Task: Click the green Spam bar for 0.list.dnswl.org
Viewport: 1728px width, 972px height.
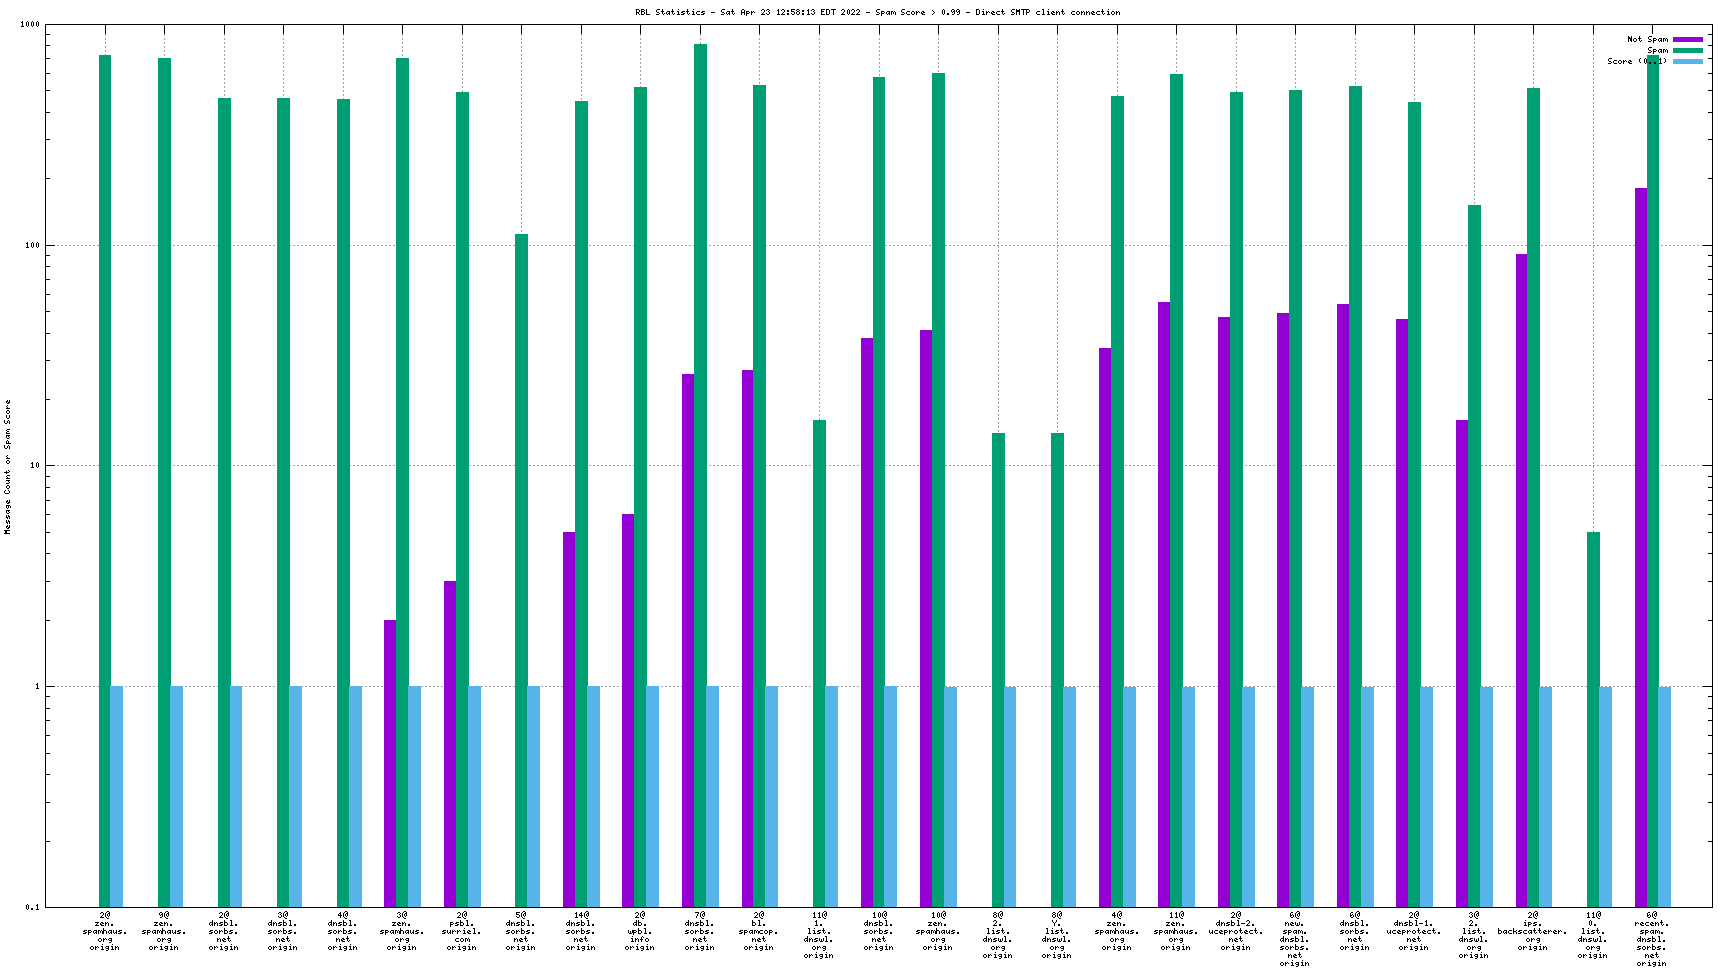Action: pyautogui.click(x=1593, y=720)
